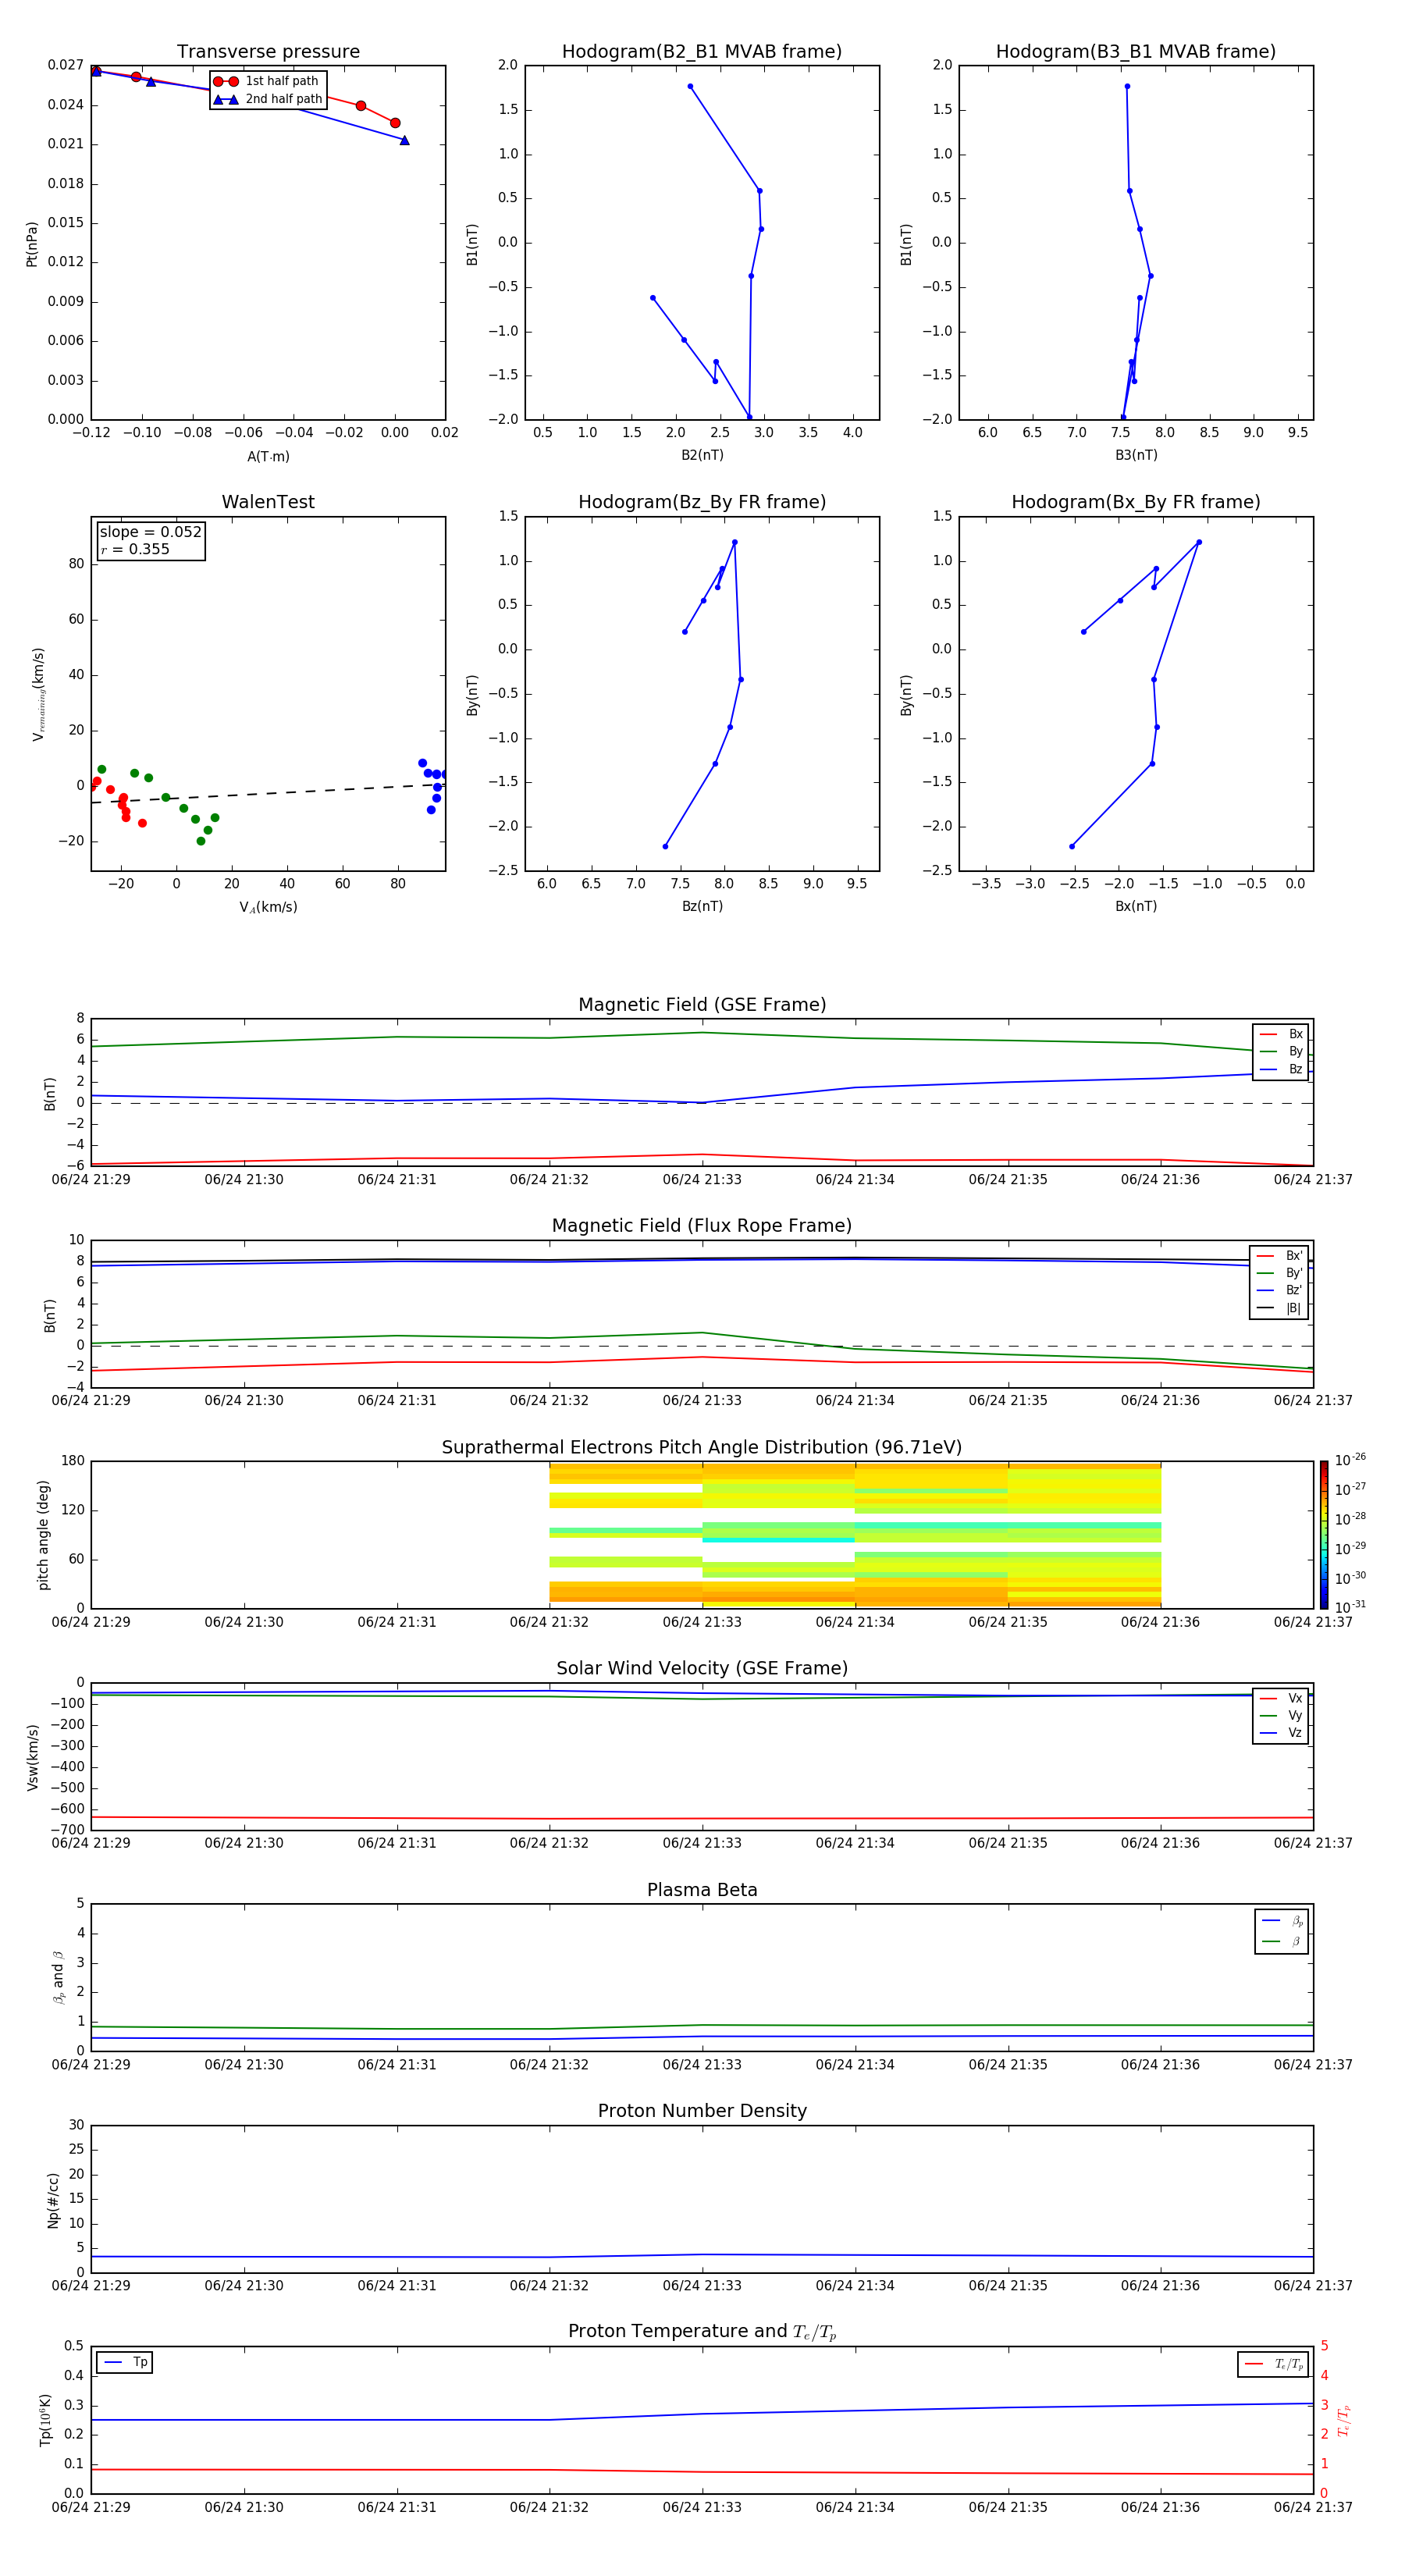Viewport: 1405px width, 2576px height.
Task: Click '06/24 21:37' tick under proton temperature plot
Action: 1313,2507
